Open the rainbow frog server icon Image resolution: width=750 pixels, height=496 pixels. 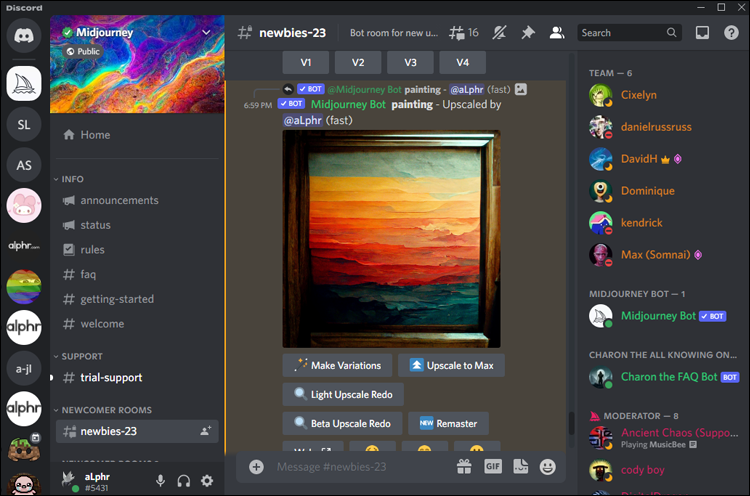23,287
